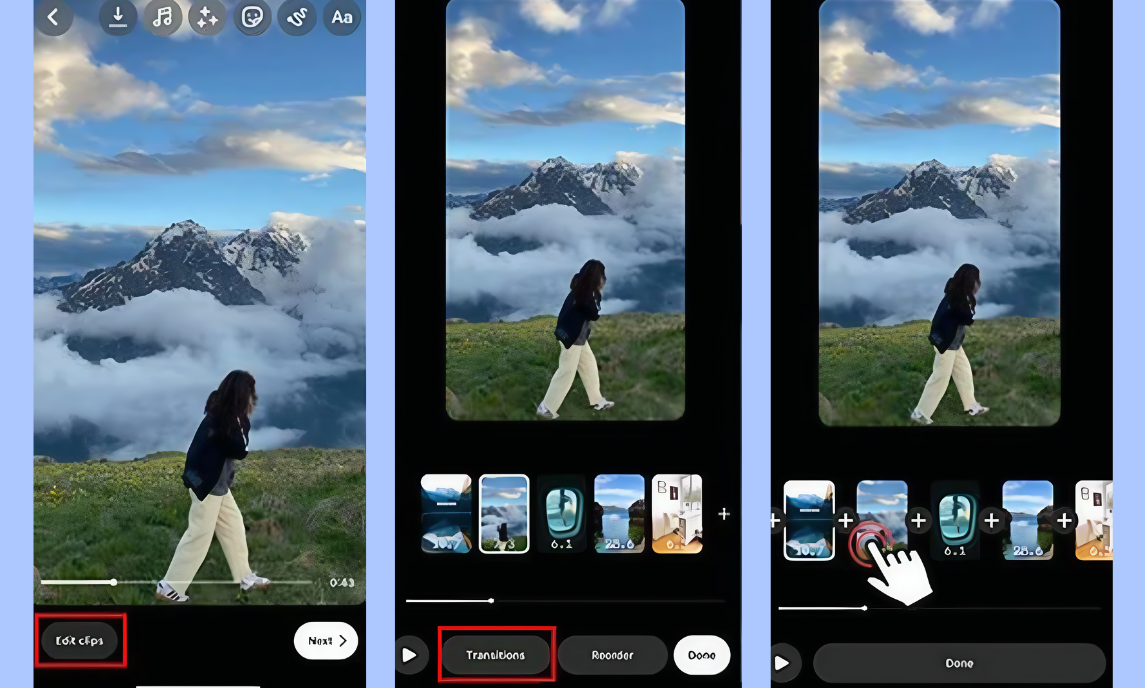Select the highlighted second clip in the middle screen
1145x688 pixels.
tap(504, 513)
